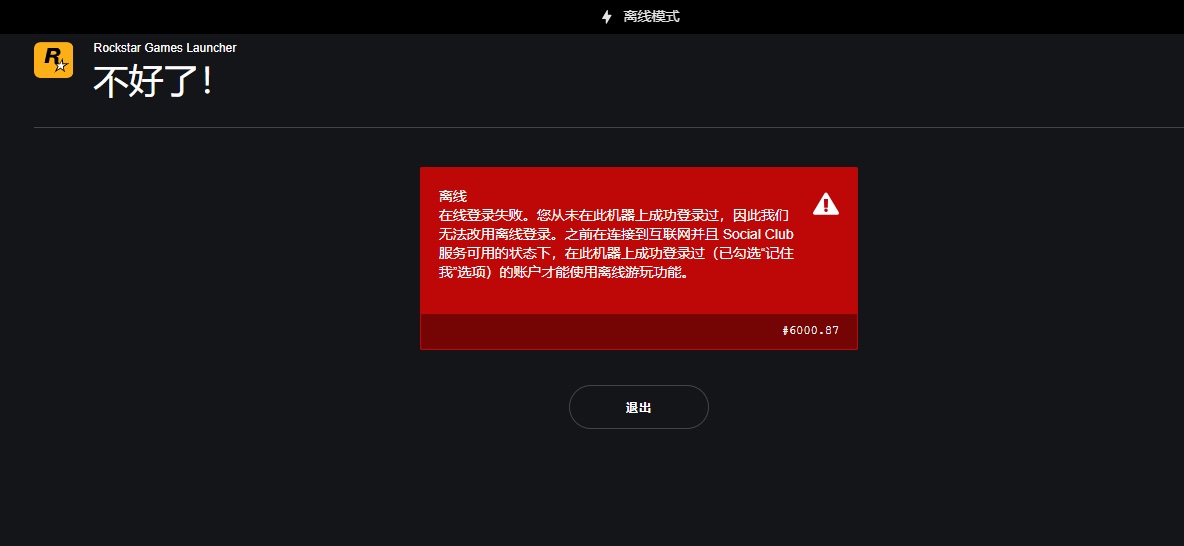Click the dark red footer strip of the error
The image size is (1184, 546).
coord(639,332)
